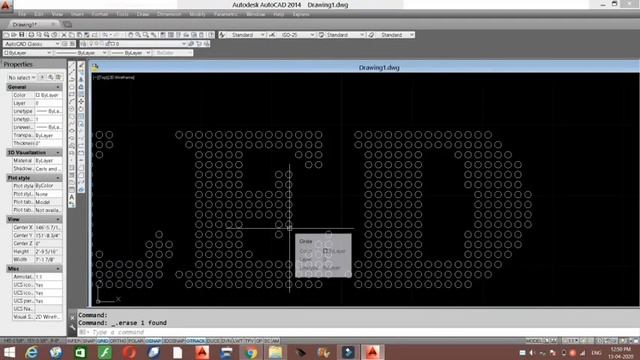The image size is (640, 360).
Task: Toggle OSNAP in status bar
Action: click(153, 341)
